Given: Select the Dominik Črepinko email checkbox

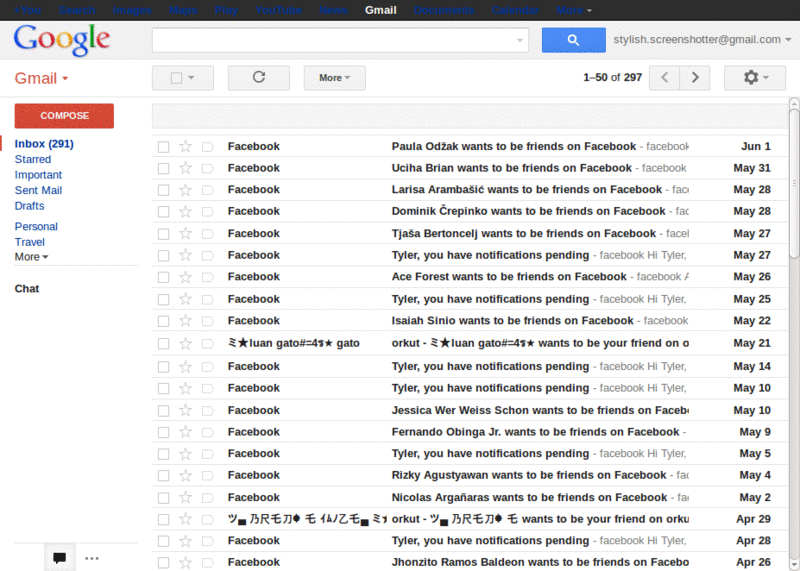Looking at the screenshot, I should click(x=163, y=212).
